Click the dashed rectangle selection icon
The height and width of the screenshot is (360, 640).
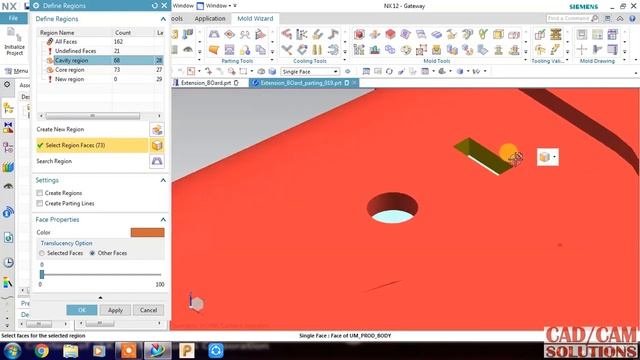(x=243, y=71)
